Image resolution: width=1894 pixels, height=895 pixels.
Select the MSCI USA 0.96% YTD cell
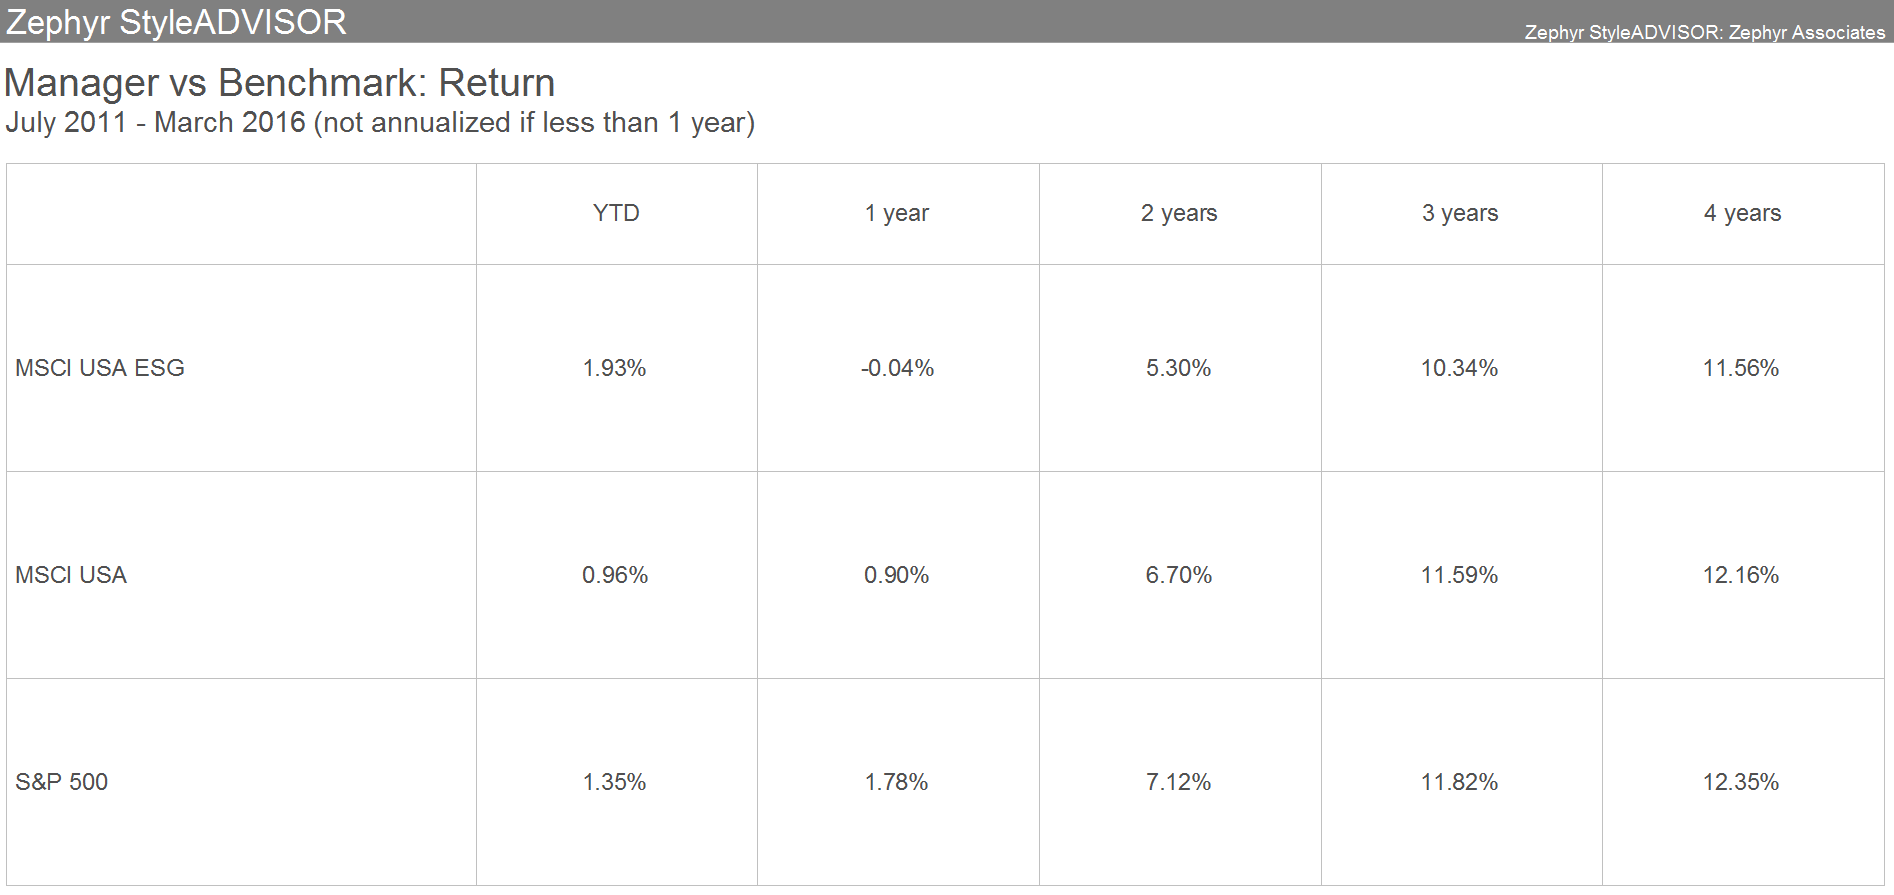(615, 575)
